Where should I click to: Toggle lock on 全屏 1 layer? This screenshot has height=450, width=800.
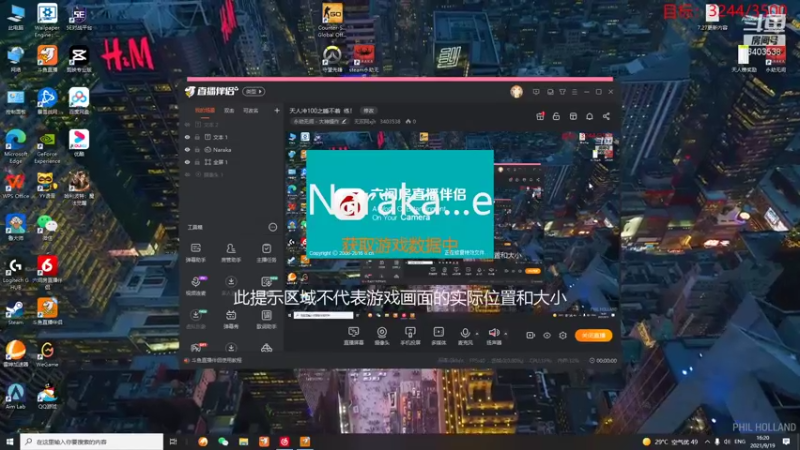(x=197, y=162)
